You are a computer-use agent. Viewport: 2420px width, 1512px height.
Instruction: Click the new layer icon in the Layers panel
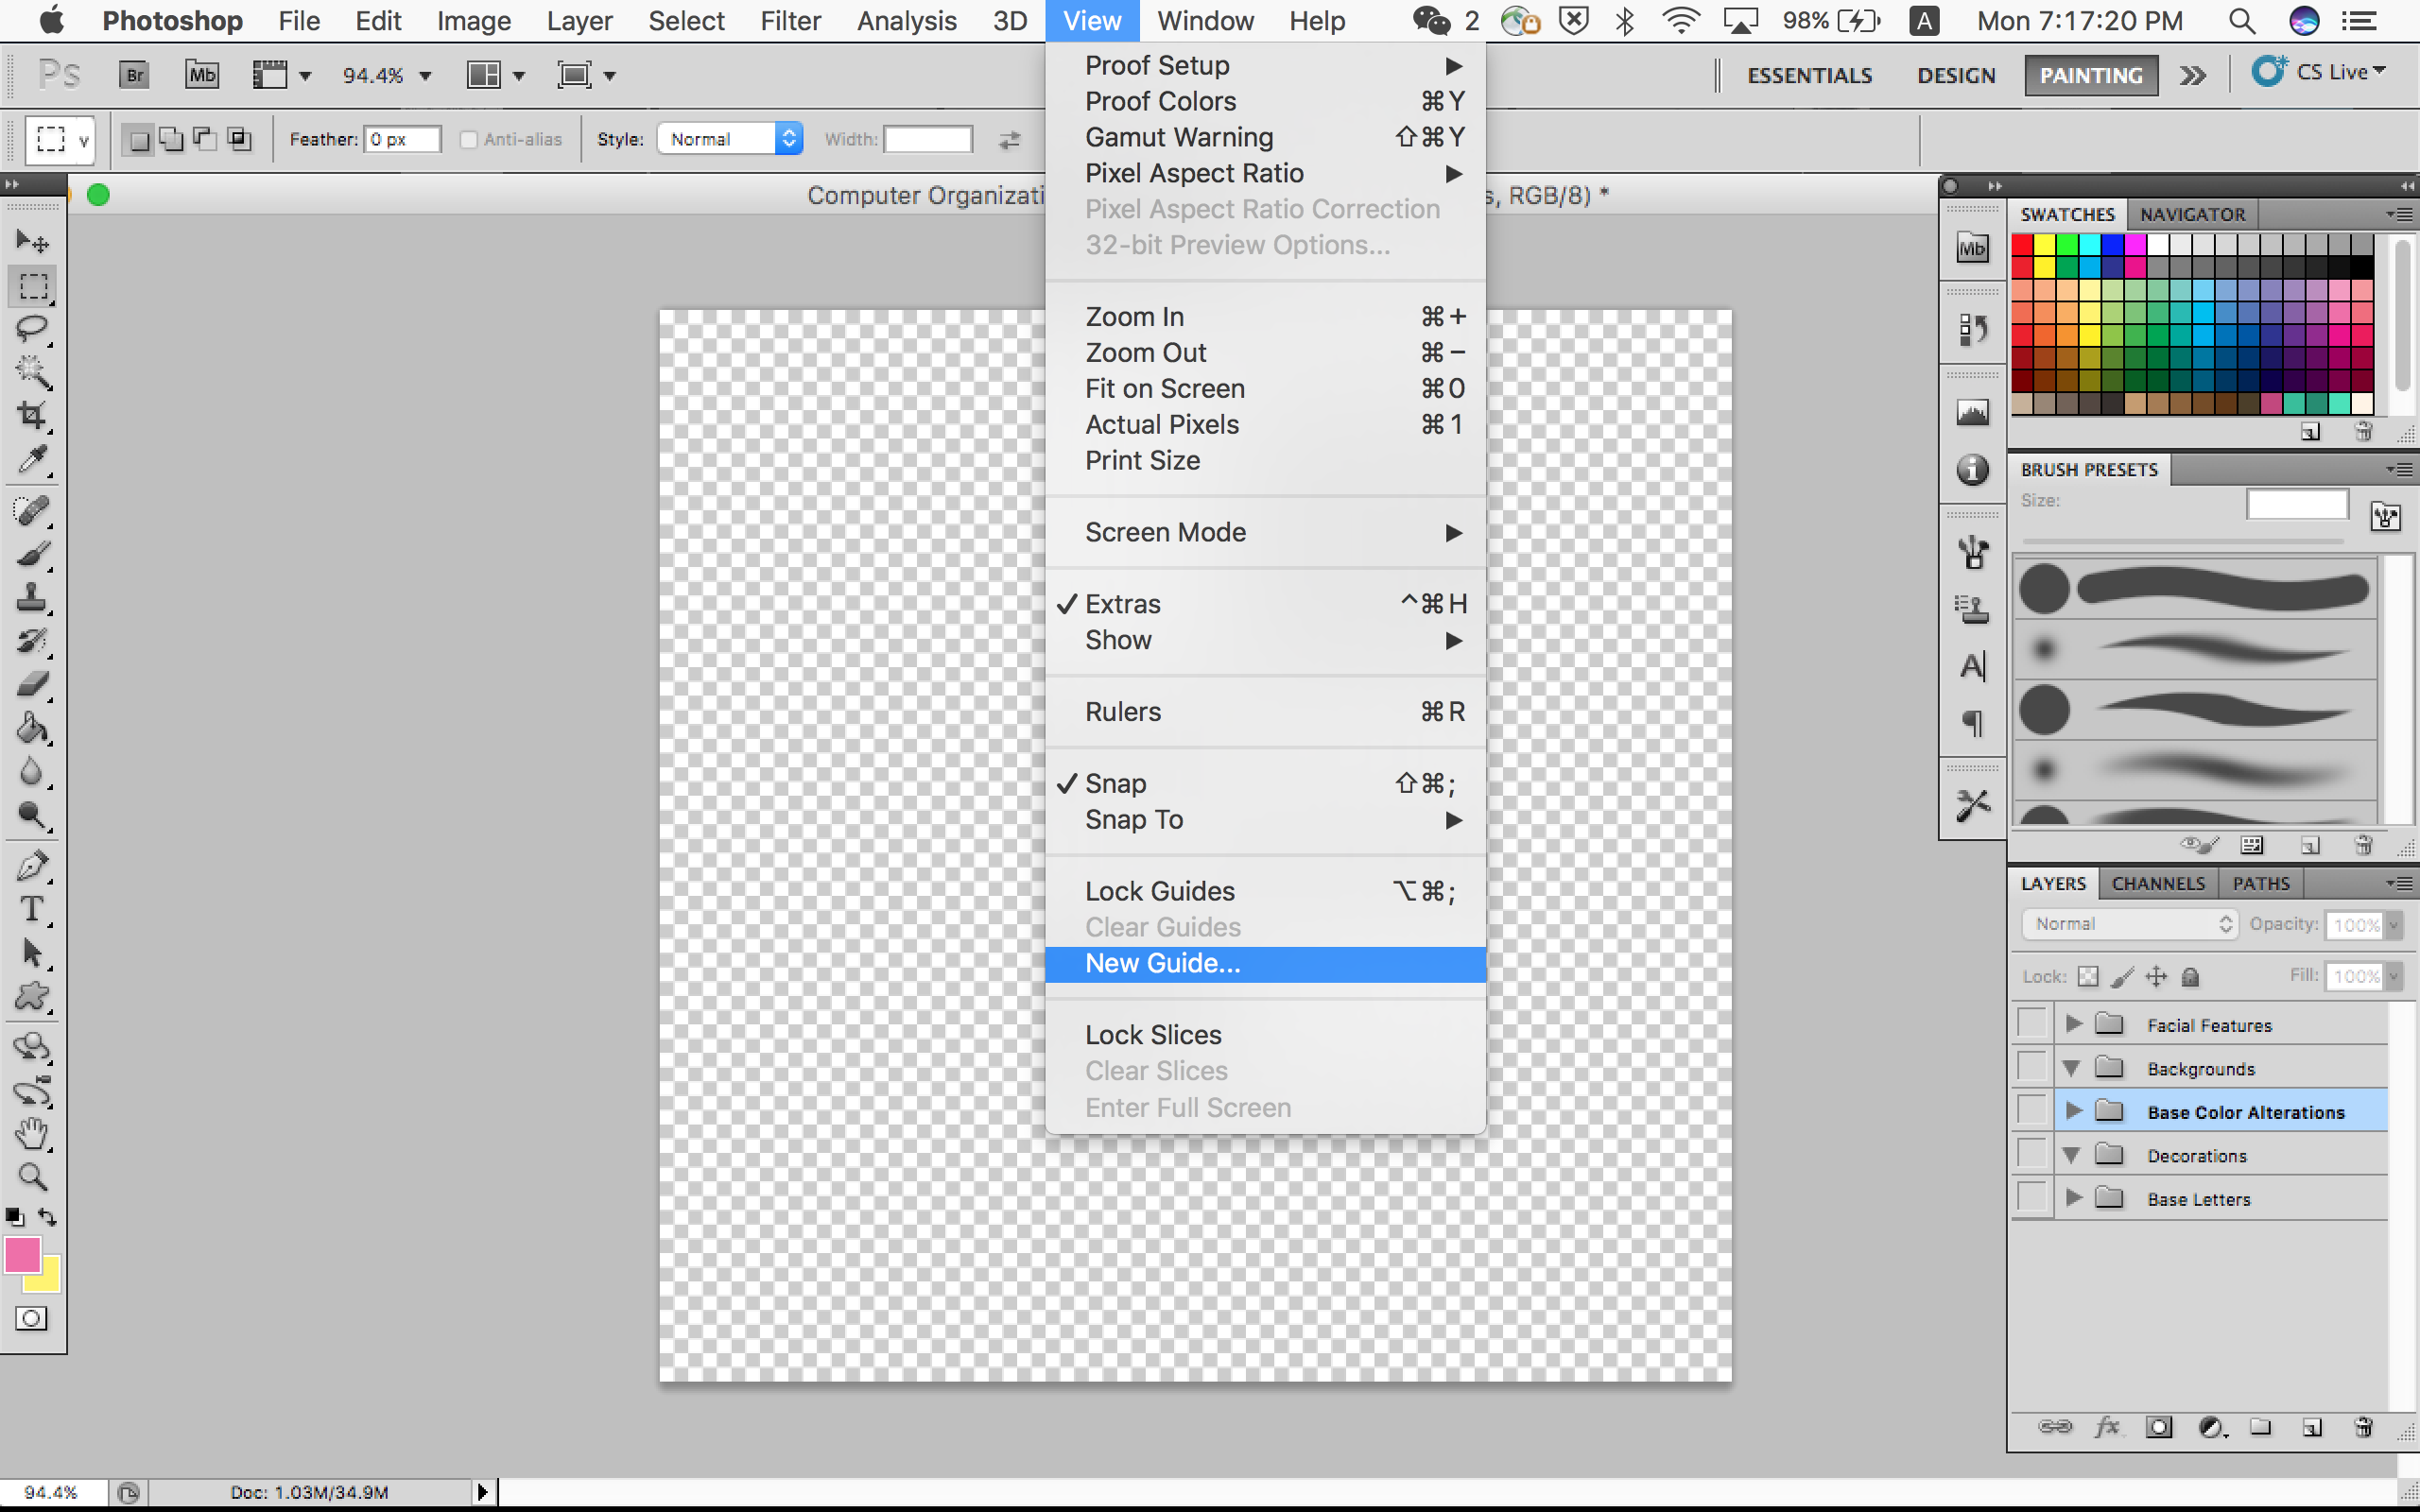(x=2311, y=1427)
